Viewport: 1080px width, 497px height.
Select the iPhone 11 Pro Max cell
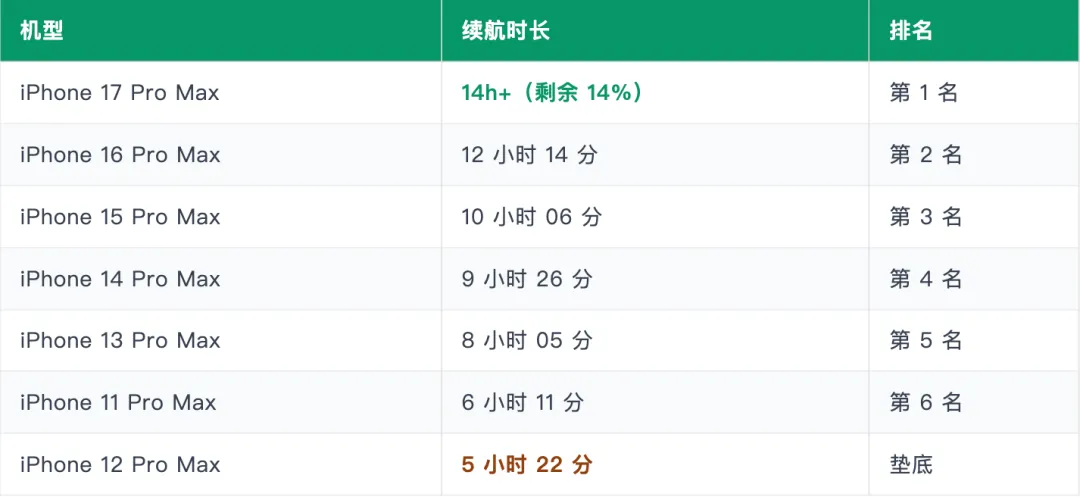(x=220, y=403)
